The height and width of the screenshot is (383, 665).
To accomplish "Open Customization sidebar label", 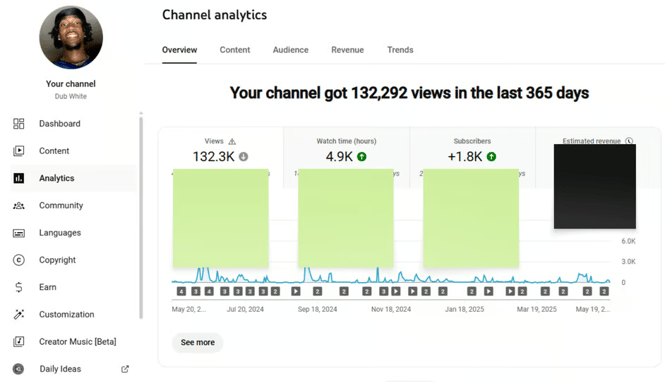I will [x=67, y=314].
